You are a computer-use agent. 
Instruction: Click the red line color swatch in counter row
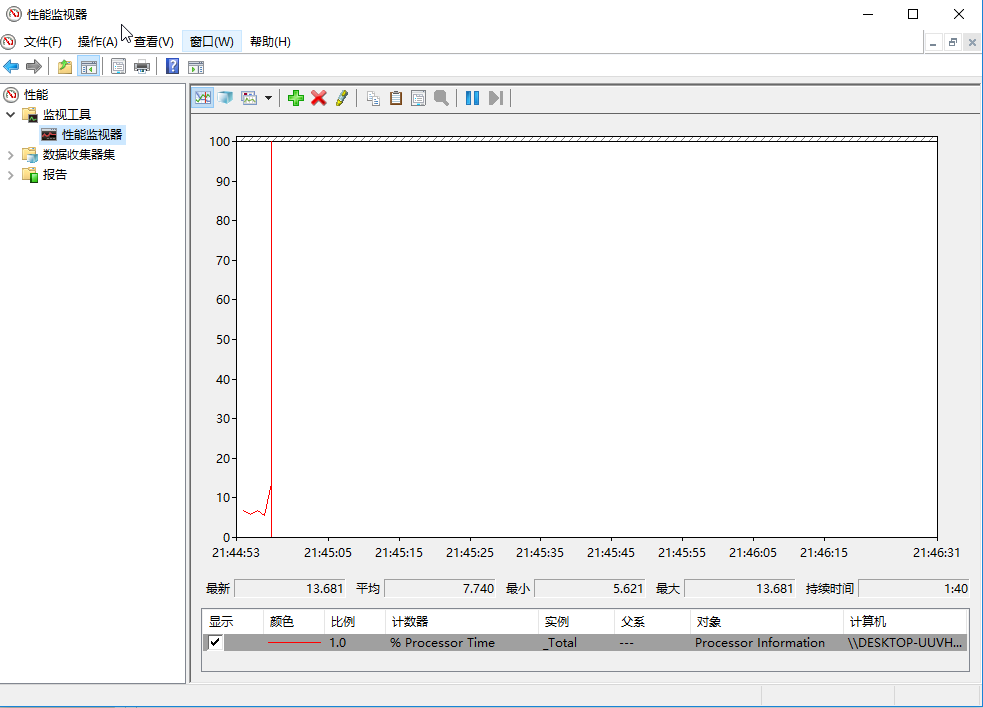(x=294, y=642)
